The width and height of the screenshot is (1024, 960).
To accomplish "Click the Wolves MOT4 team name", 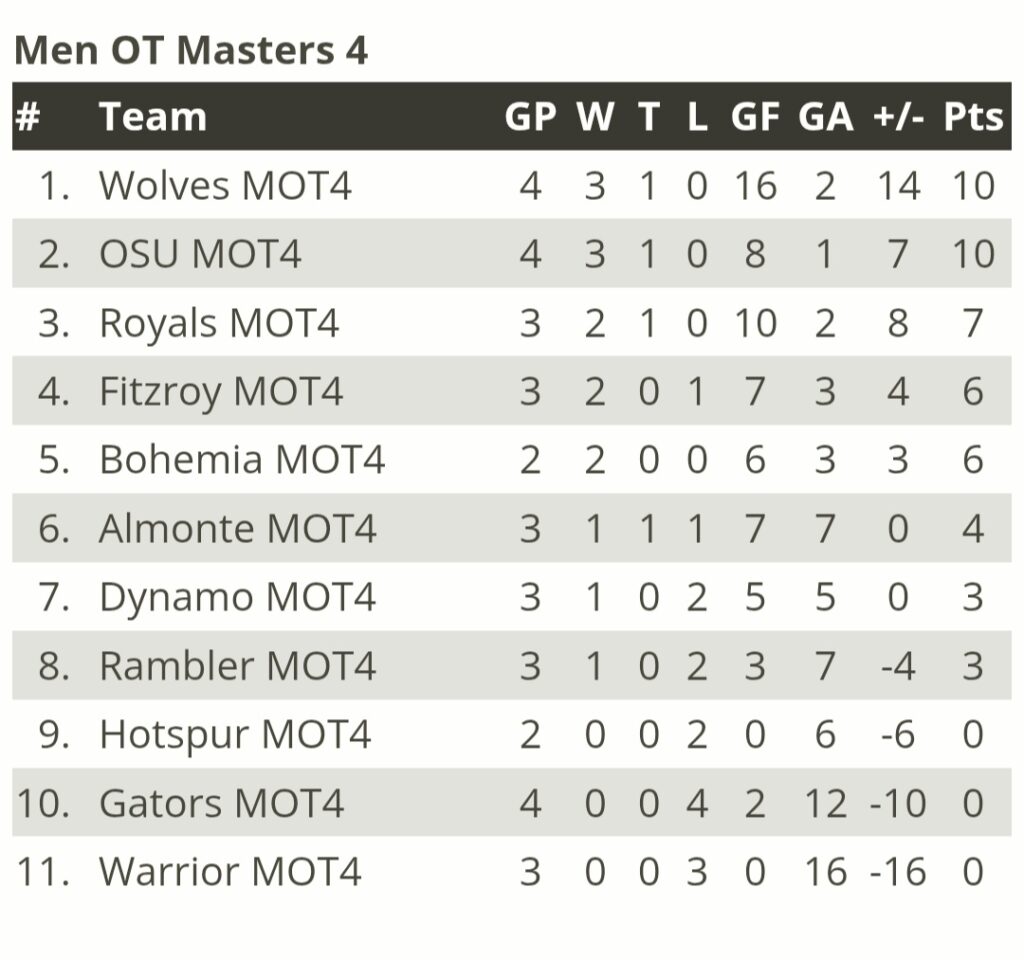I will 225,185.
